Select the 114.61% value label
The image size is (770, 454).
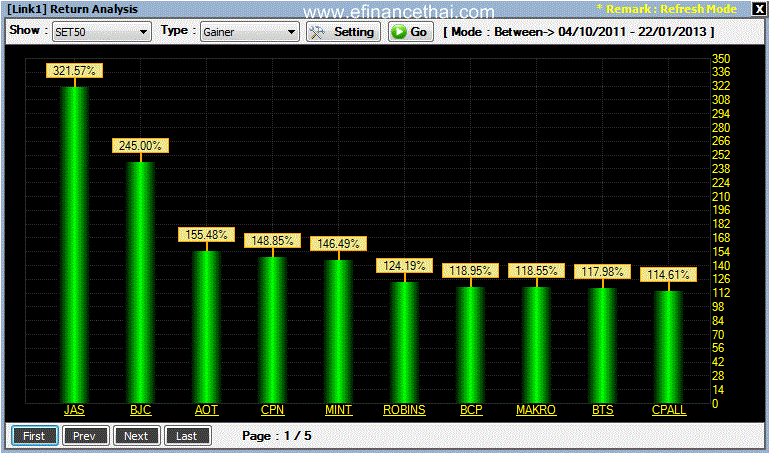(x=668, y=275)
